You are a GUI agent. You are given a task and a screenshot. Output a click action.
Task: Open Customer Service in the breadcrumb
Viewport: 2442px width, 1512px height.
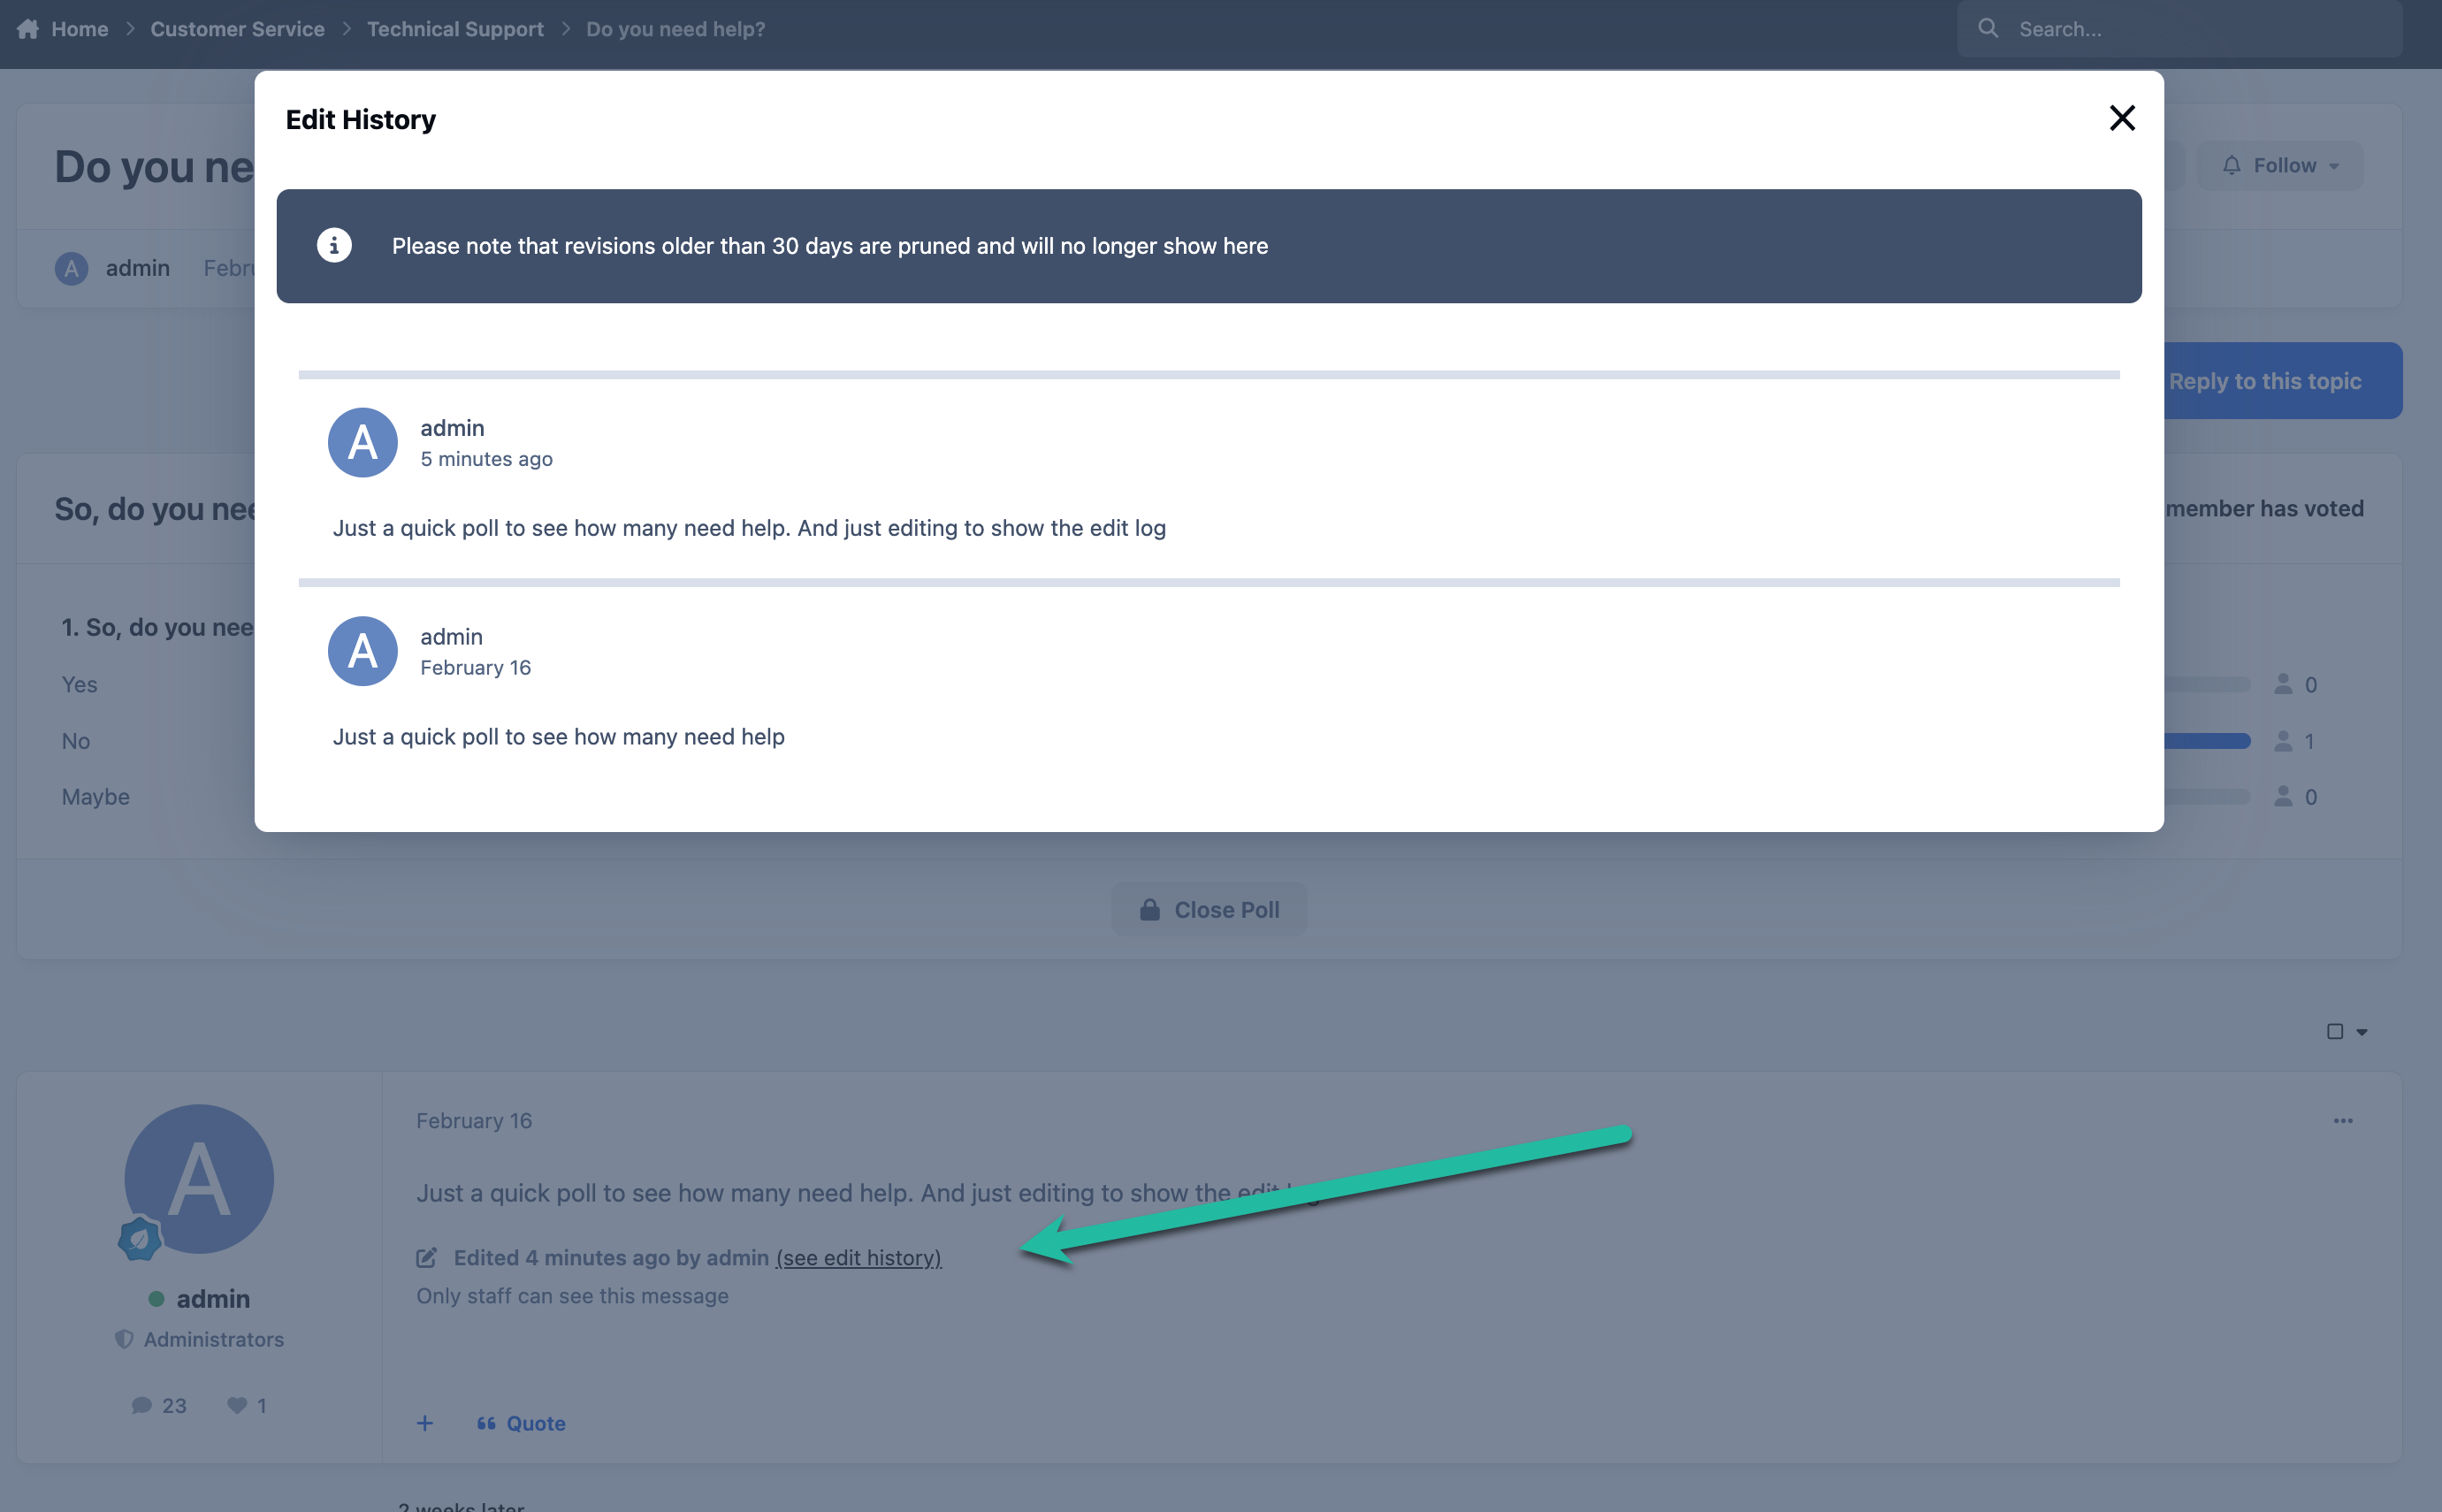[237, 29]
